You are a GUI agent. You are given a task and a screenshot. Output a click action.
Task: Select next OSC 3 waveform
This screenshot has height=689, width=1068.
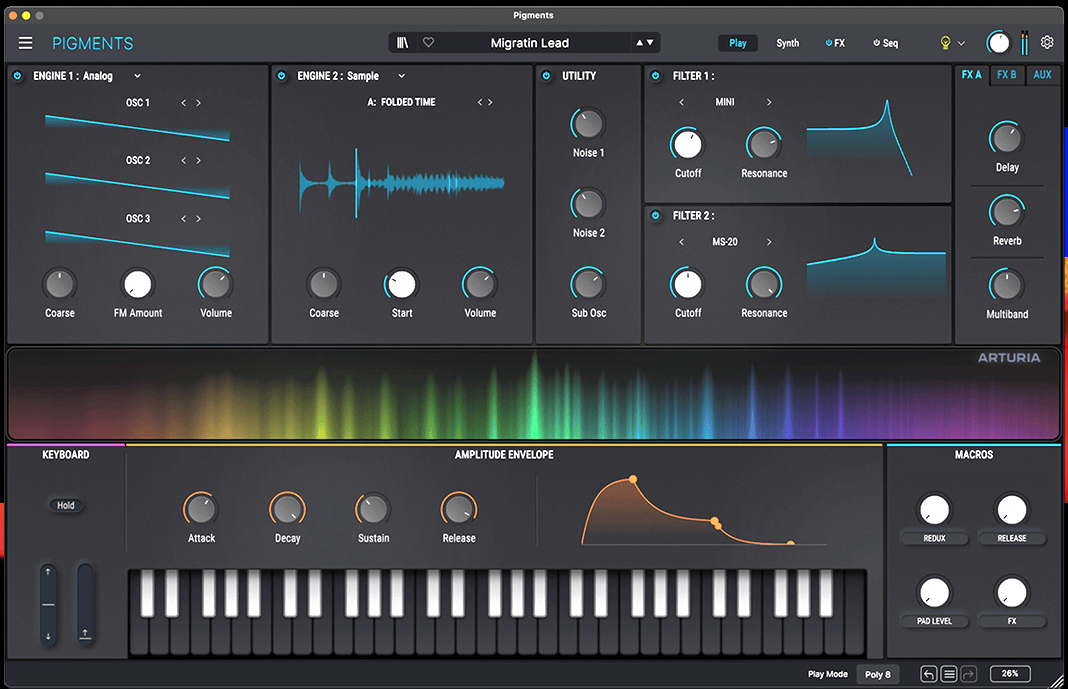[198, 219]
